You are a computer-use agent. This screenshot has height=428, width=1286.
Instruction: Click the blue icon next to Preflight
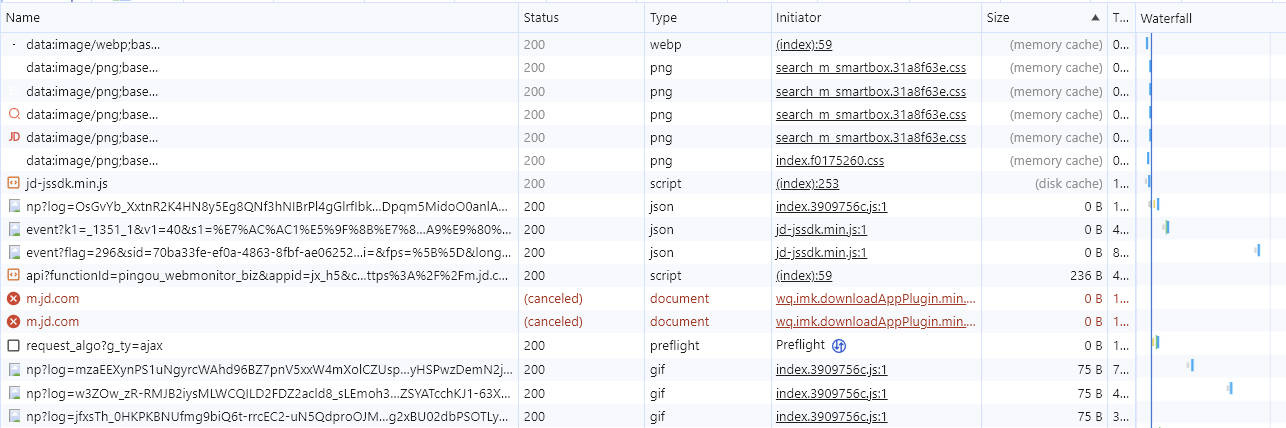click(x=840, y=345)
